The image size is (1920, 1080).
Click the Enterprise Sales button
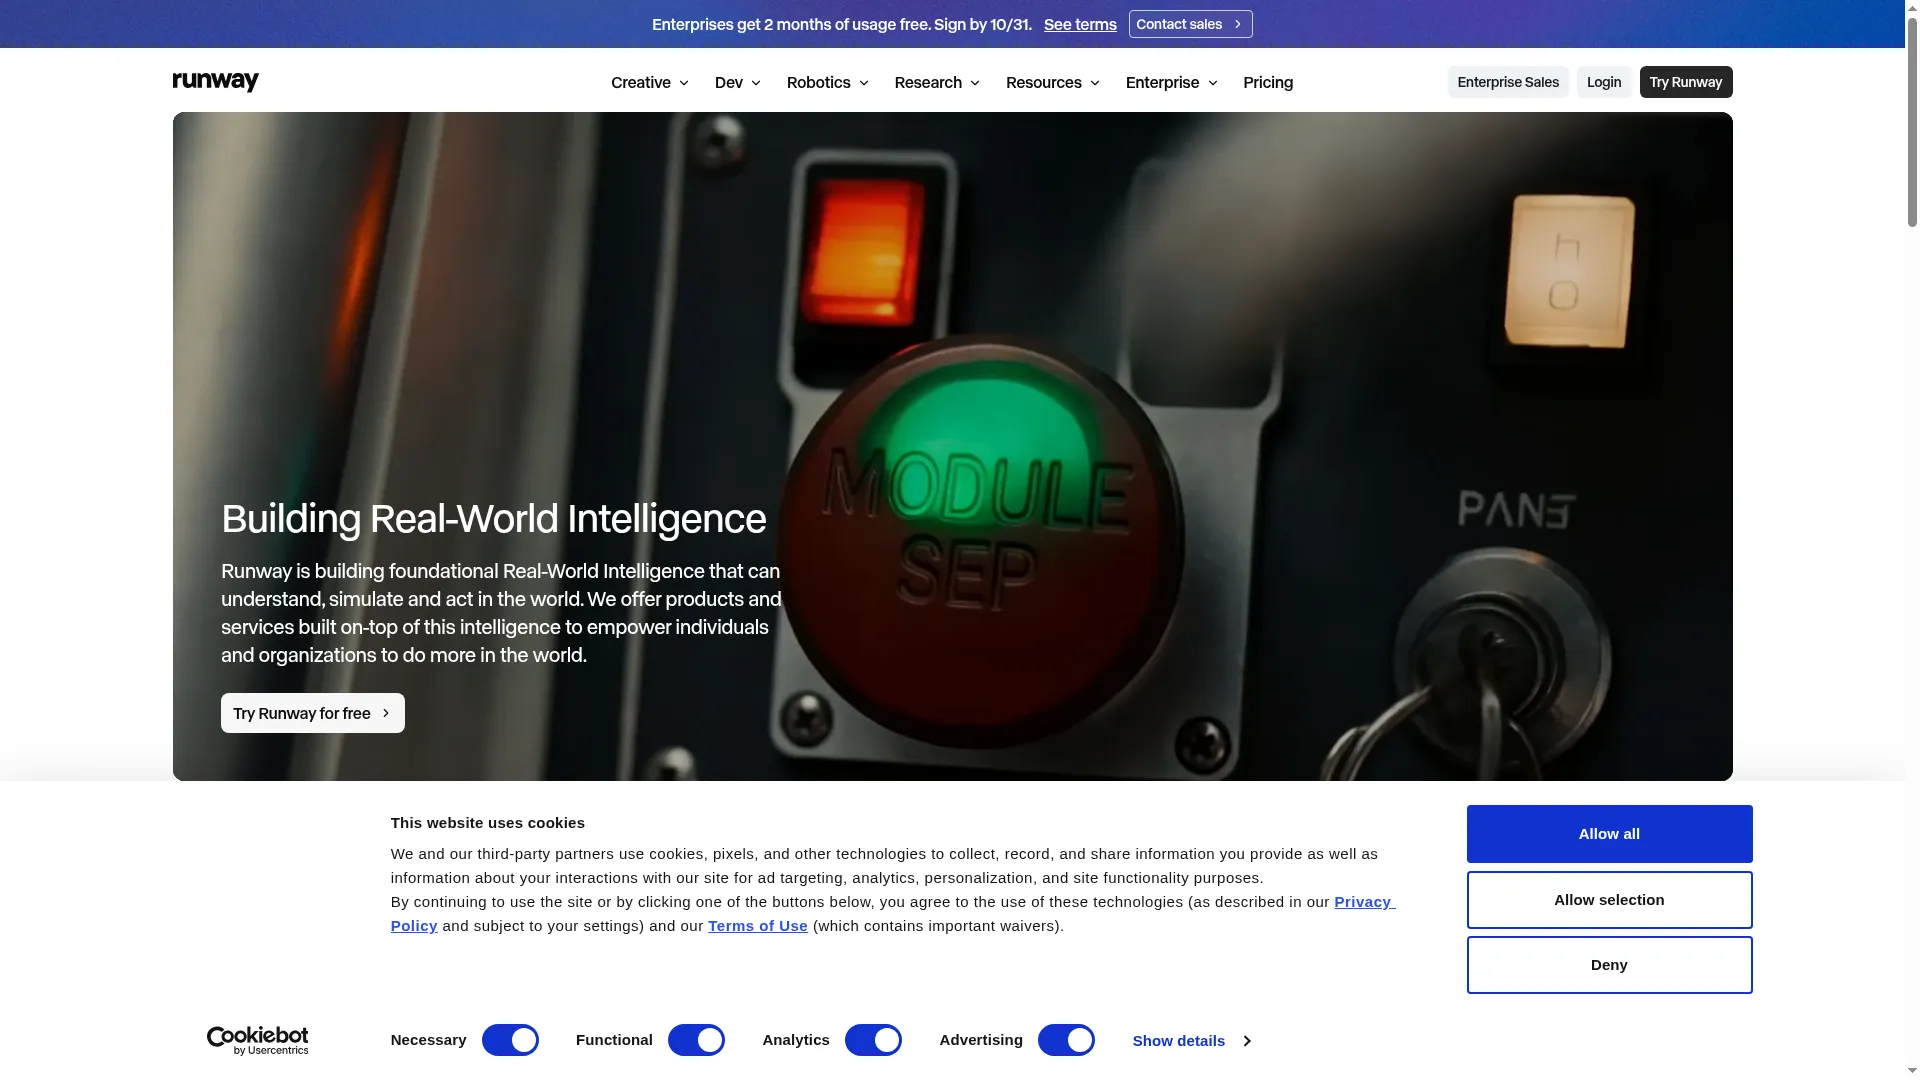[1508, 82]
